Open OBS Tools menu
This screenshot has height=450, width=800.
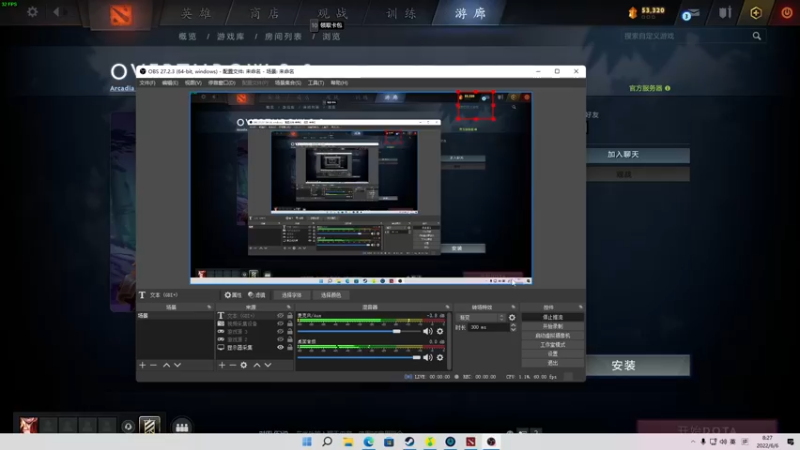(316, 83)
